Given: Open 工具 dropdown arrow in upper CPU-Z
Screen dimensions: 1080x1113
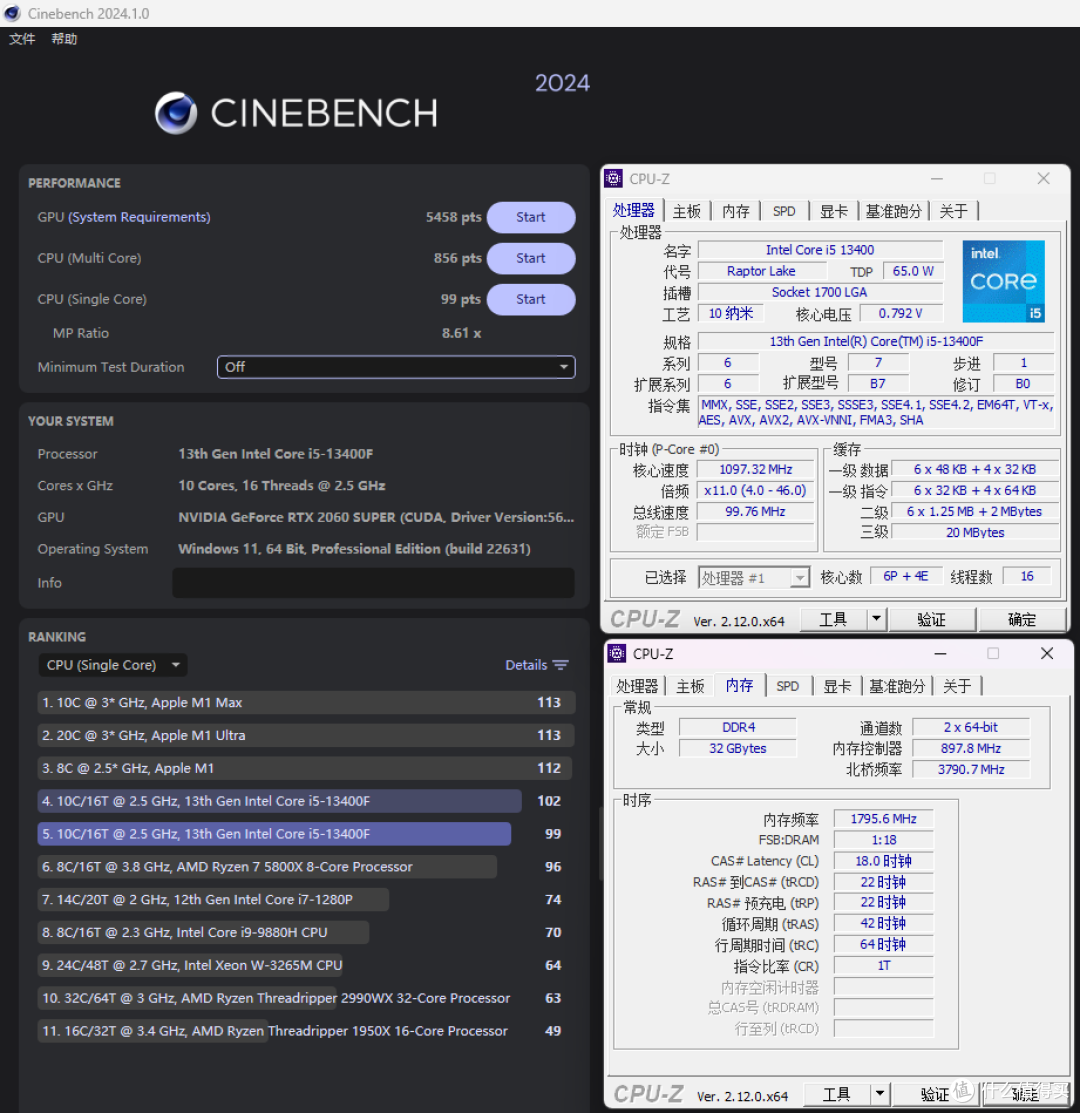Looking at the screenshot, I should 876,620.
